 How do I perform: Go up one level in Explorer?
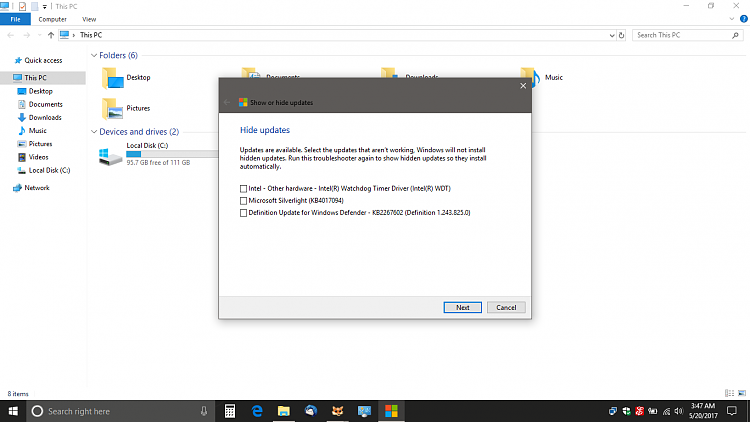(x=51, y=35)
